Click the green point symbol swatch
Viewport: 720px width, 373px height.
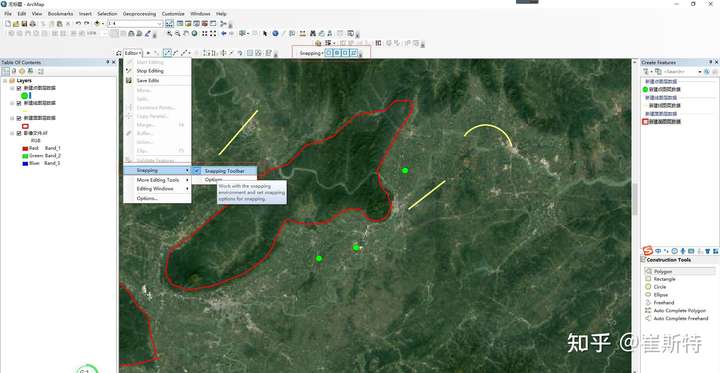24,96
